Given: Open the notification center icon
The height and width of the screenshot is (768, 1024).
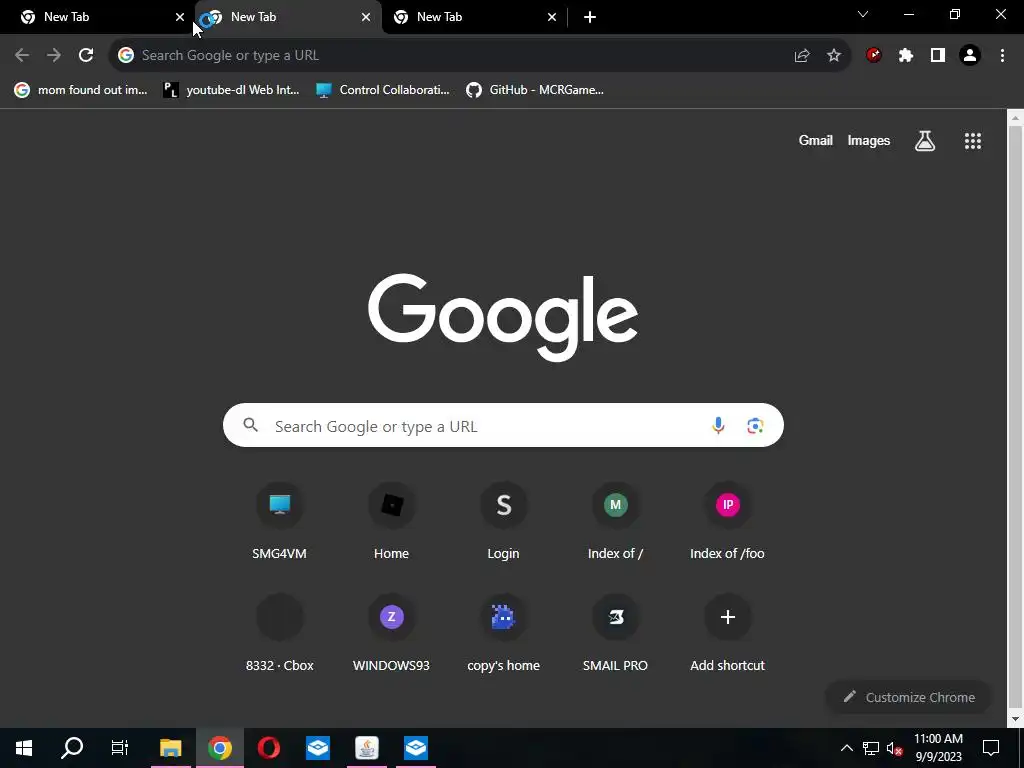Looking at the screenshot, I should (x=991, y=748).
